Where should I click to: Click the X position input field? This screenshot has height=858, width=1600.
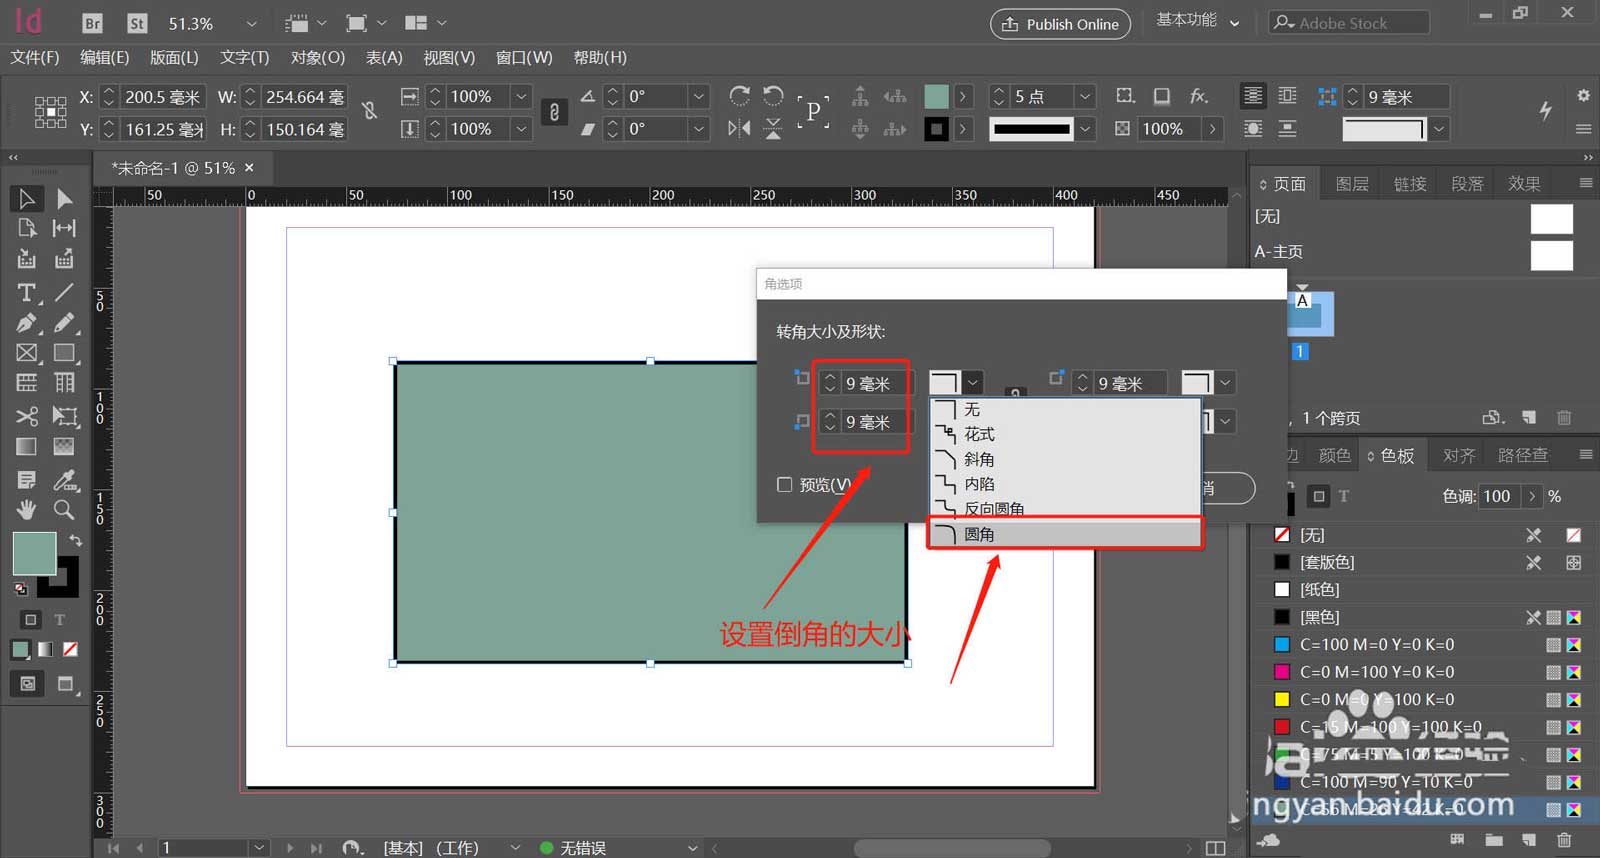[x=162, y=97]
